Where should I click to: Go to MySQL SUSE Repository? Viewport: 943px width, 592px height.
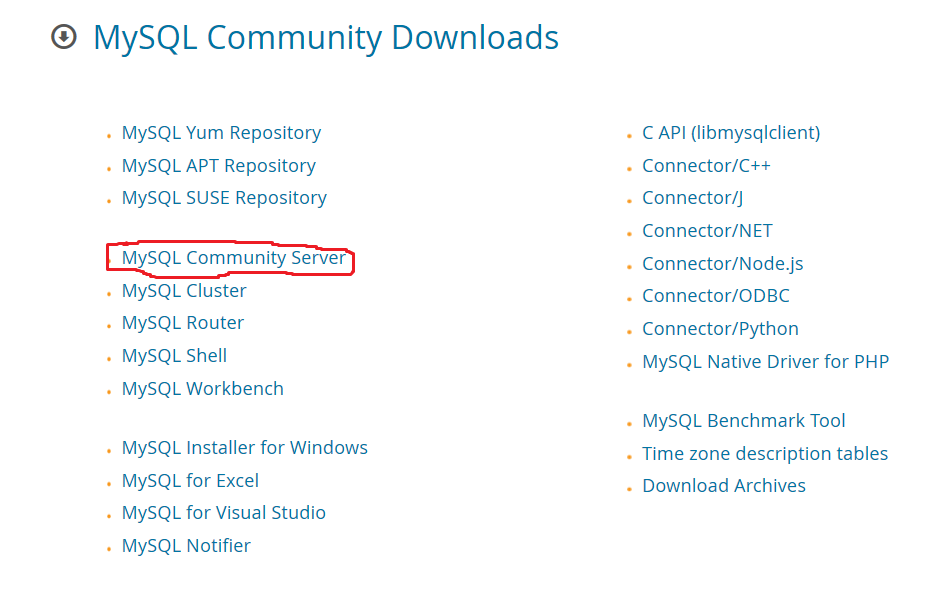tap(224, 198)
